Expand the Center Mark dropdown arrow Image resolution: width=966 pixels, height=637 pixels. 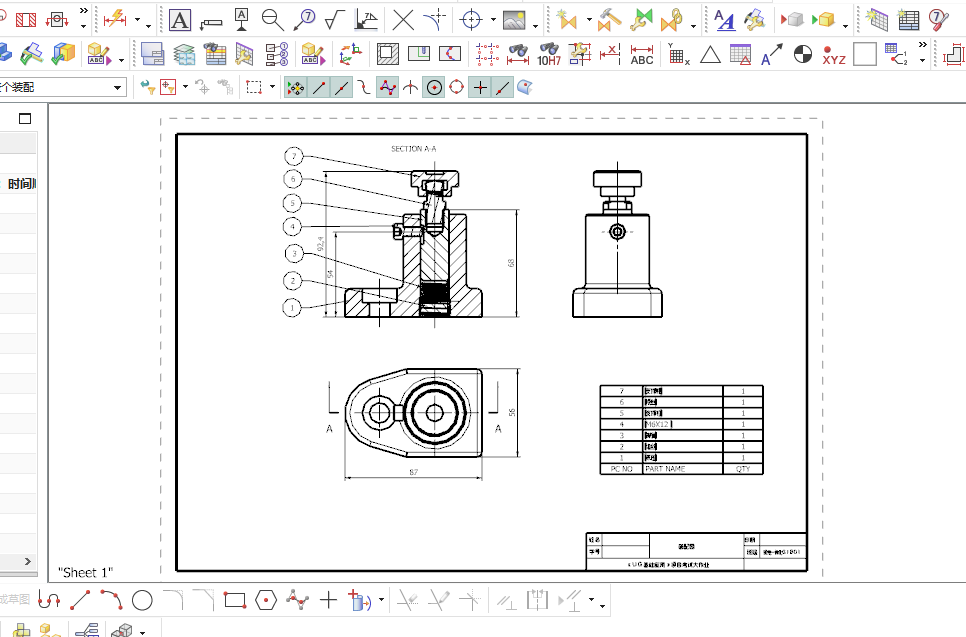click(493, 20)
